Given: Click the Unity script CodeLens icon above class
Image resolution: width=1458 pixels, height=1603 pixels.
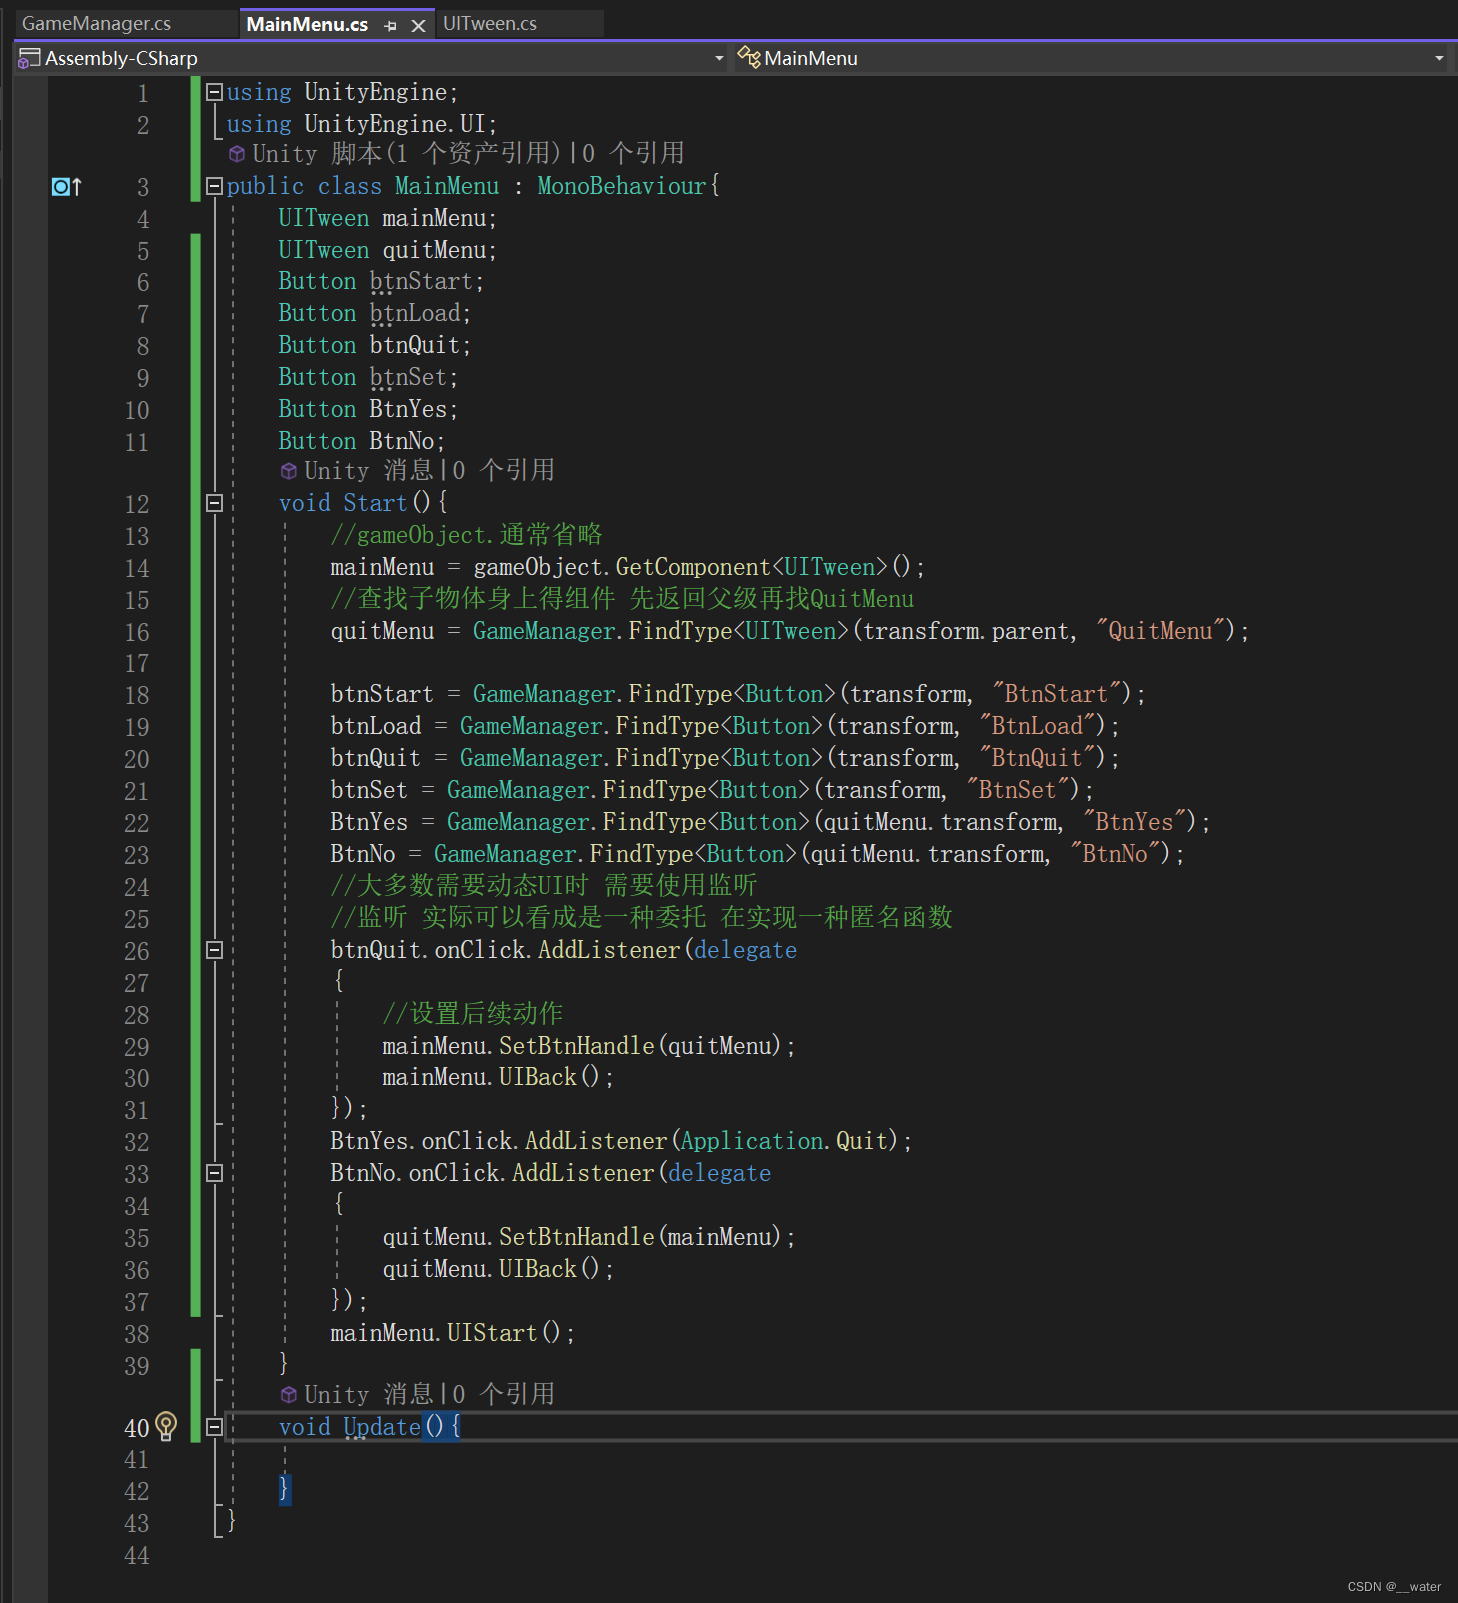Looking at the screenshot, I should (237, 154).
